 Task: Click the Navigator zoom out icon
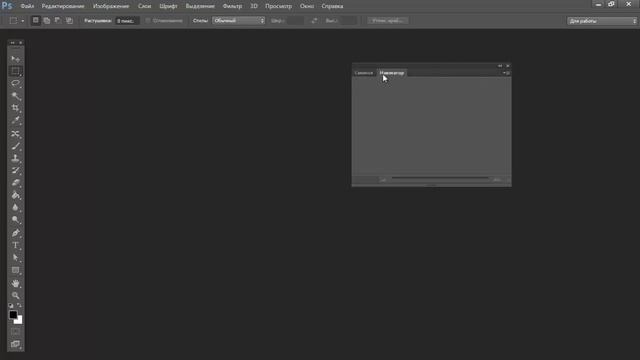[383, 180]
